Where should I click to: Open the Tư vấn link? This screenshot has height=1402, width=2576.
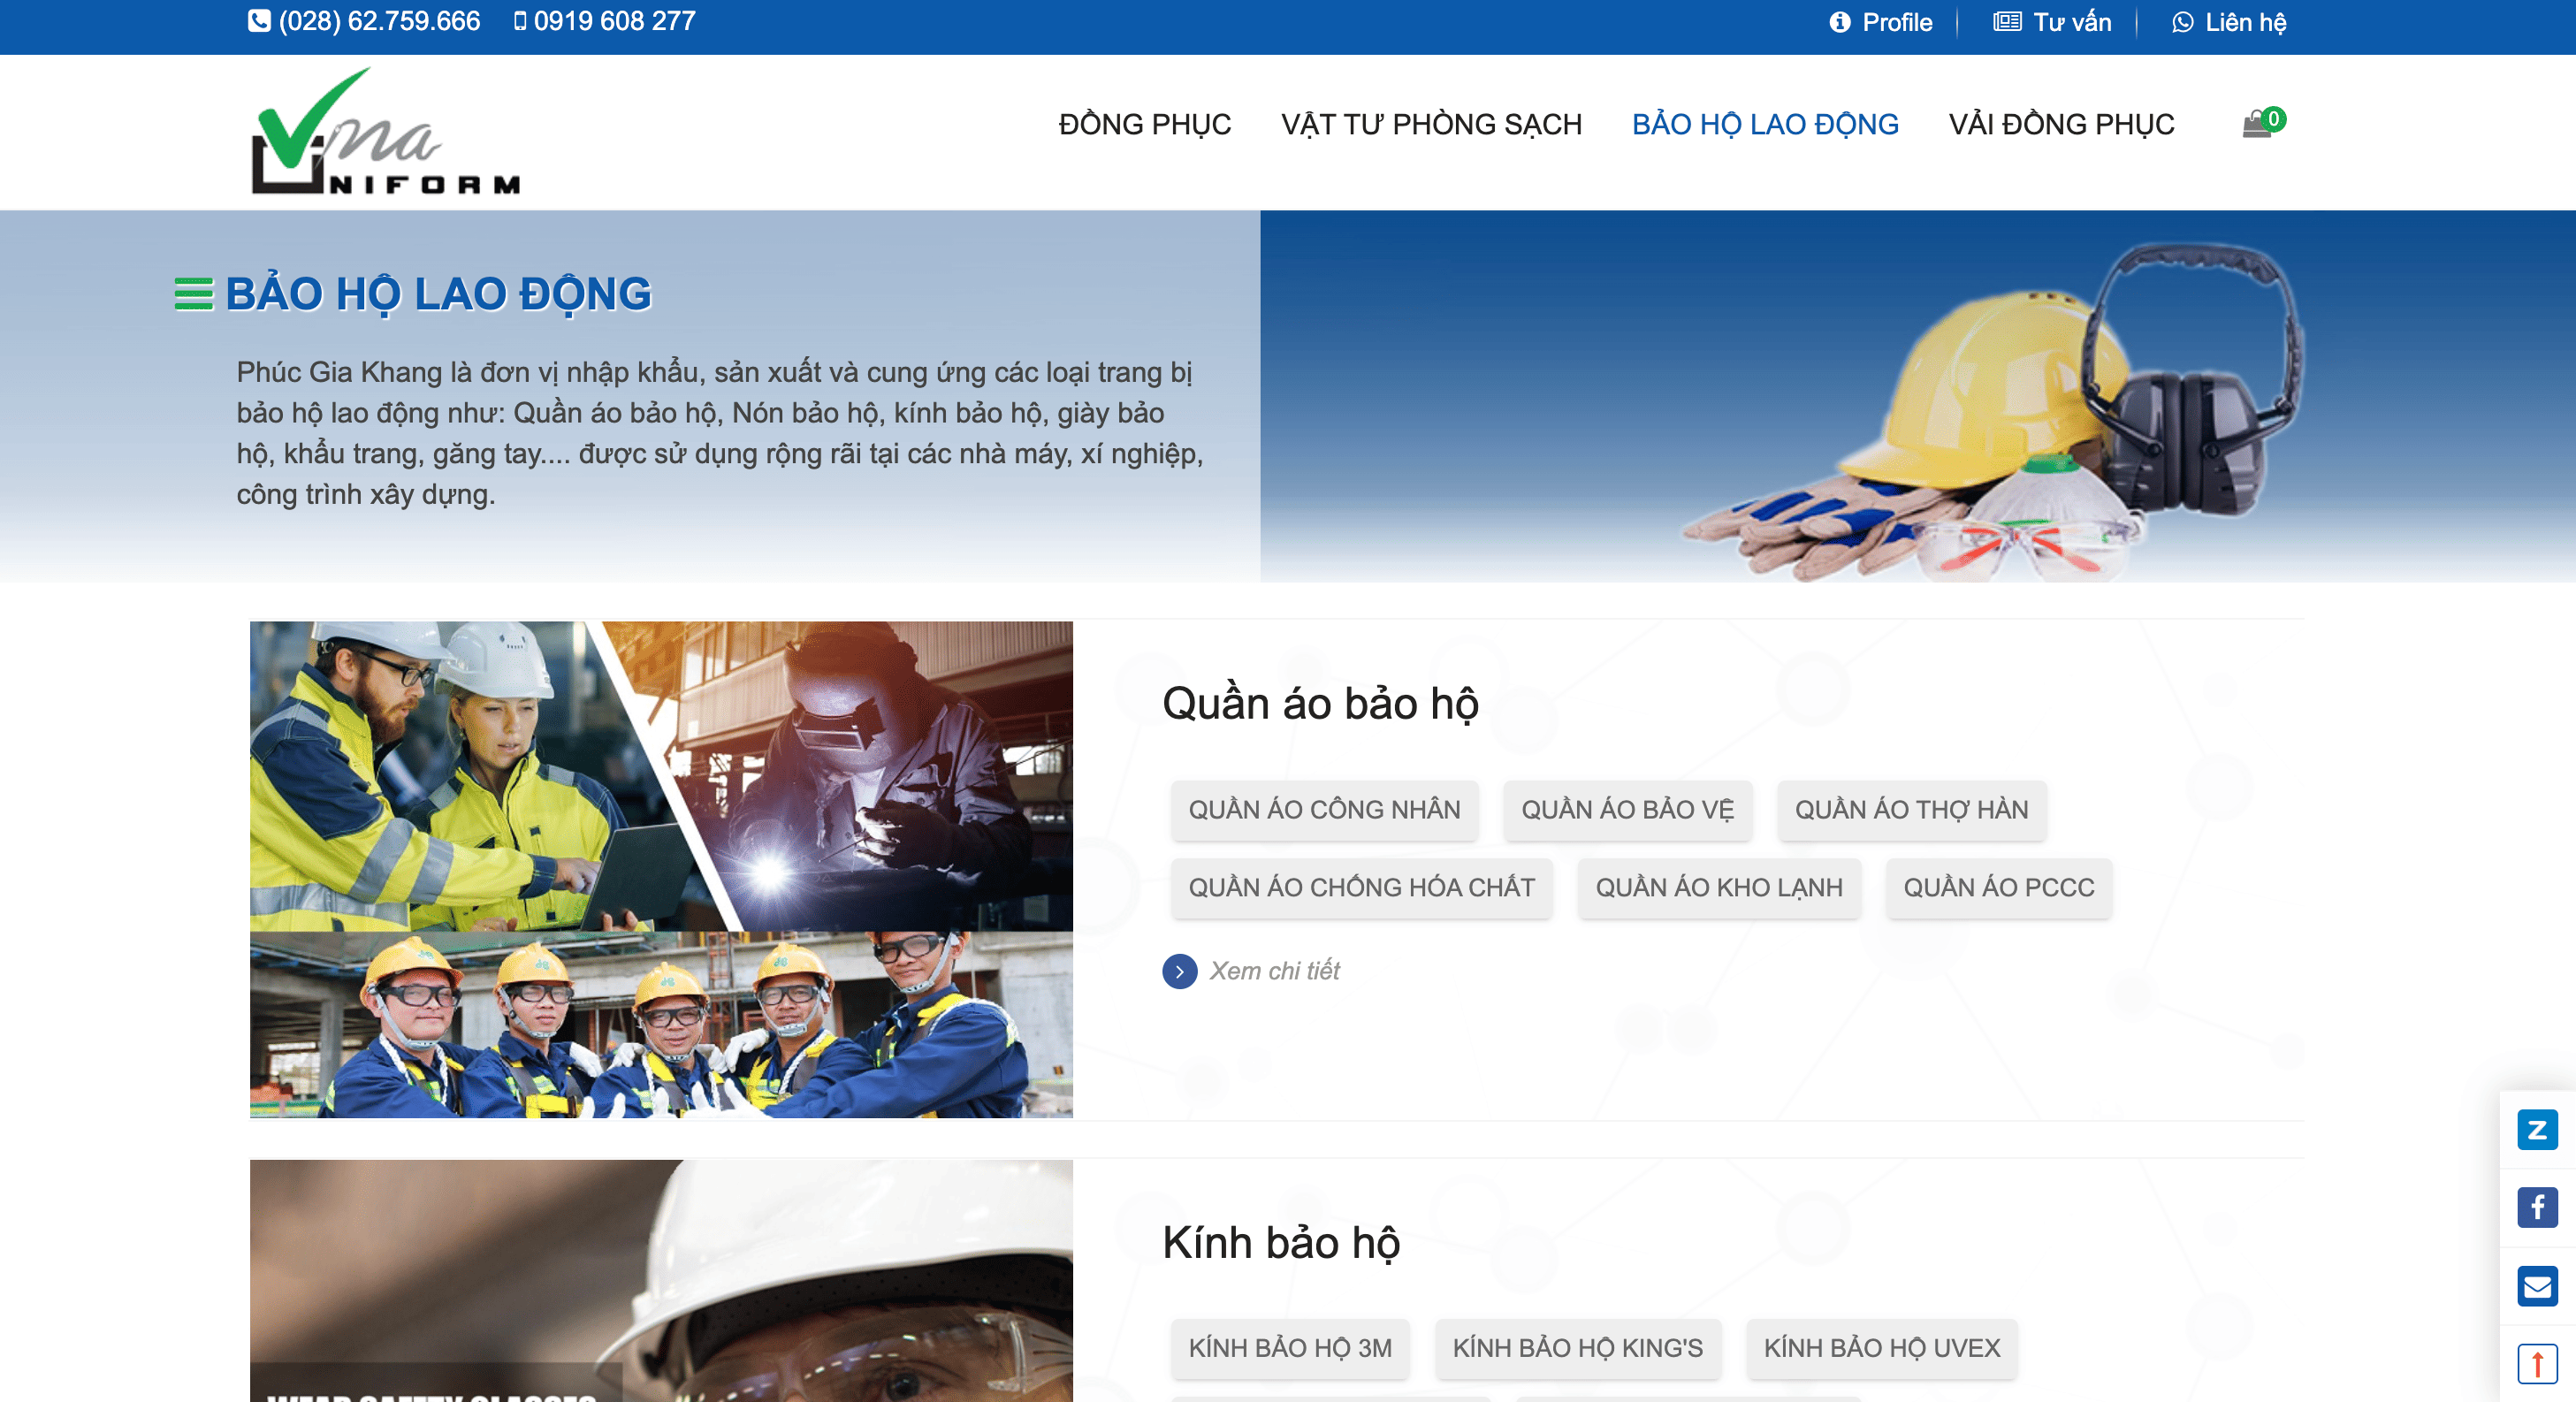pyautogui.click(x=2072, y=22)
